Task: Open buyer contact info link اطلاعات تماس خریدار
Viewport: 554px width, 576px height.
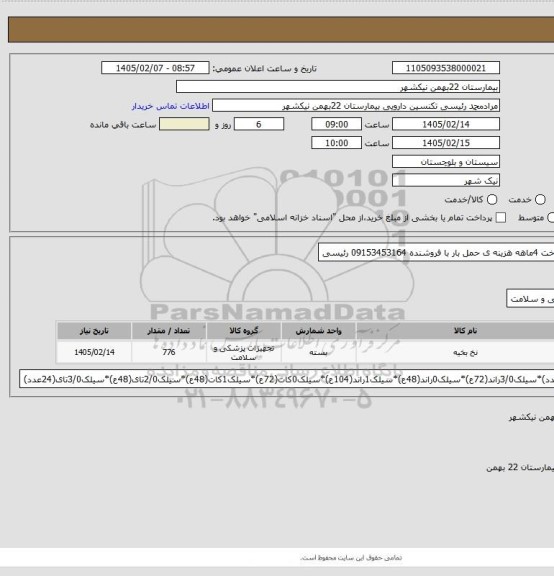Action: (x=170, y=106)
